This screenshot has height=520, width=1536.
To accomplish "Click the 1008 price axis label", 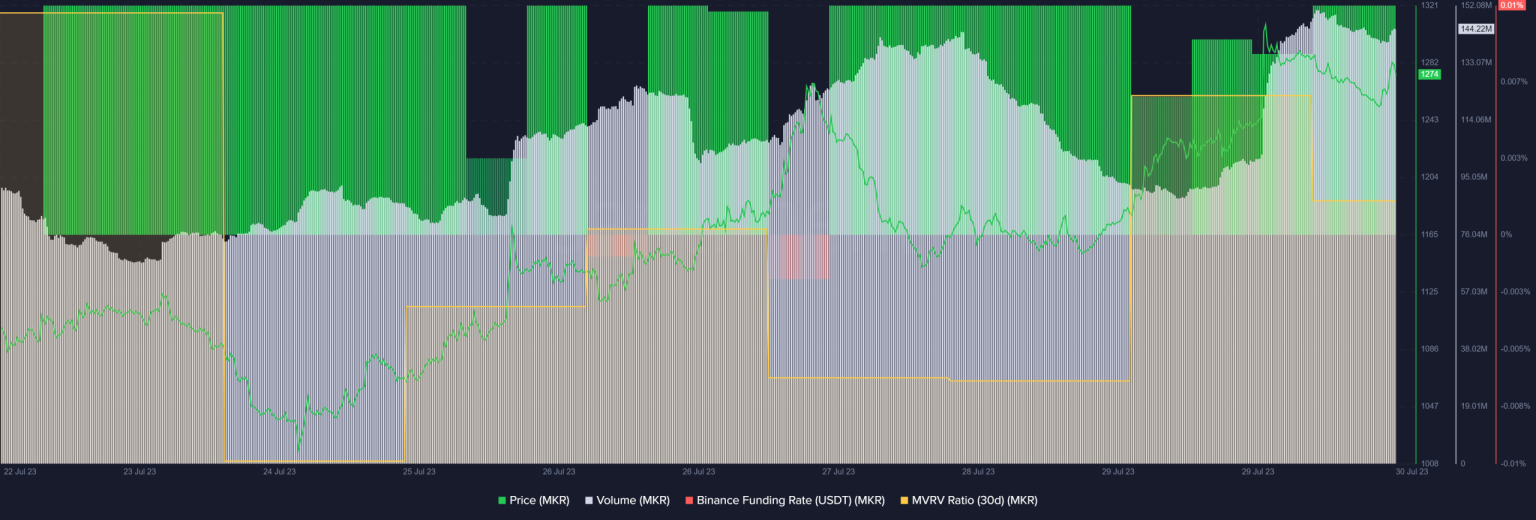I will click(x=1429, y=463).
